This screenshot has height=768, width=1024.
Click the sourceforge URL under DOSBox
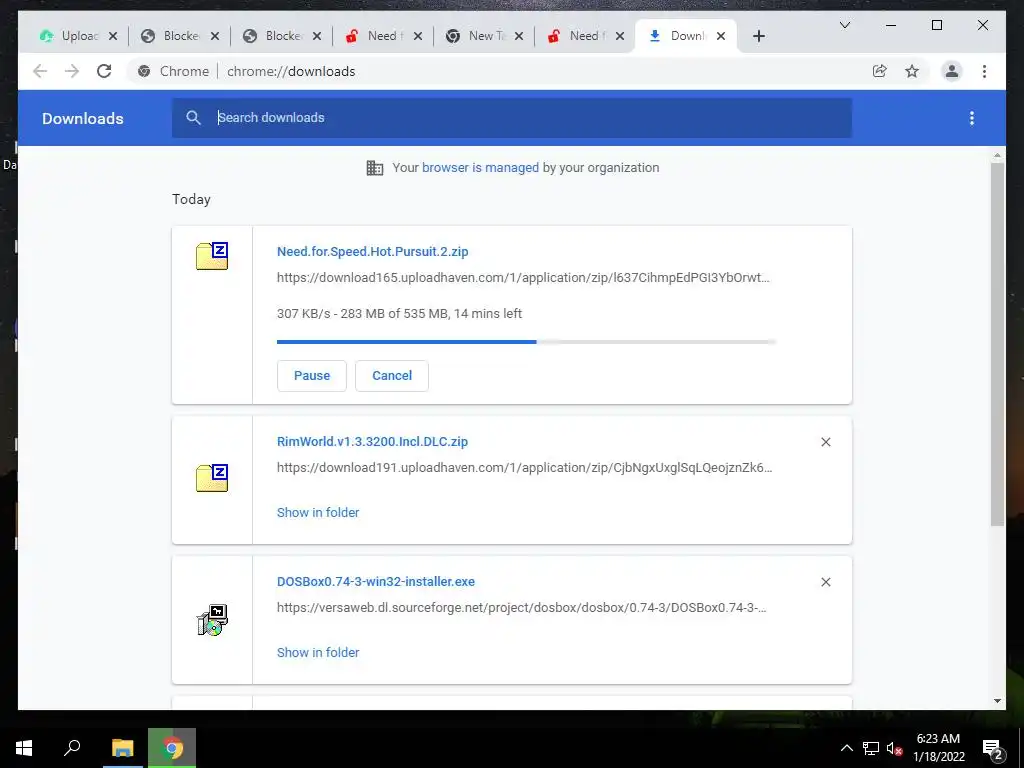522,607
